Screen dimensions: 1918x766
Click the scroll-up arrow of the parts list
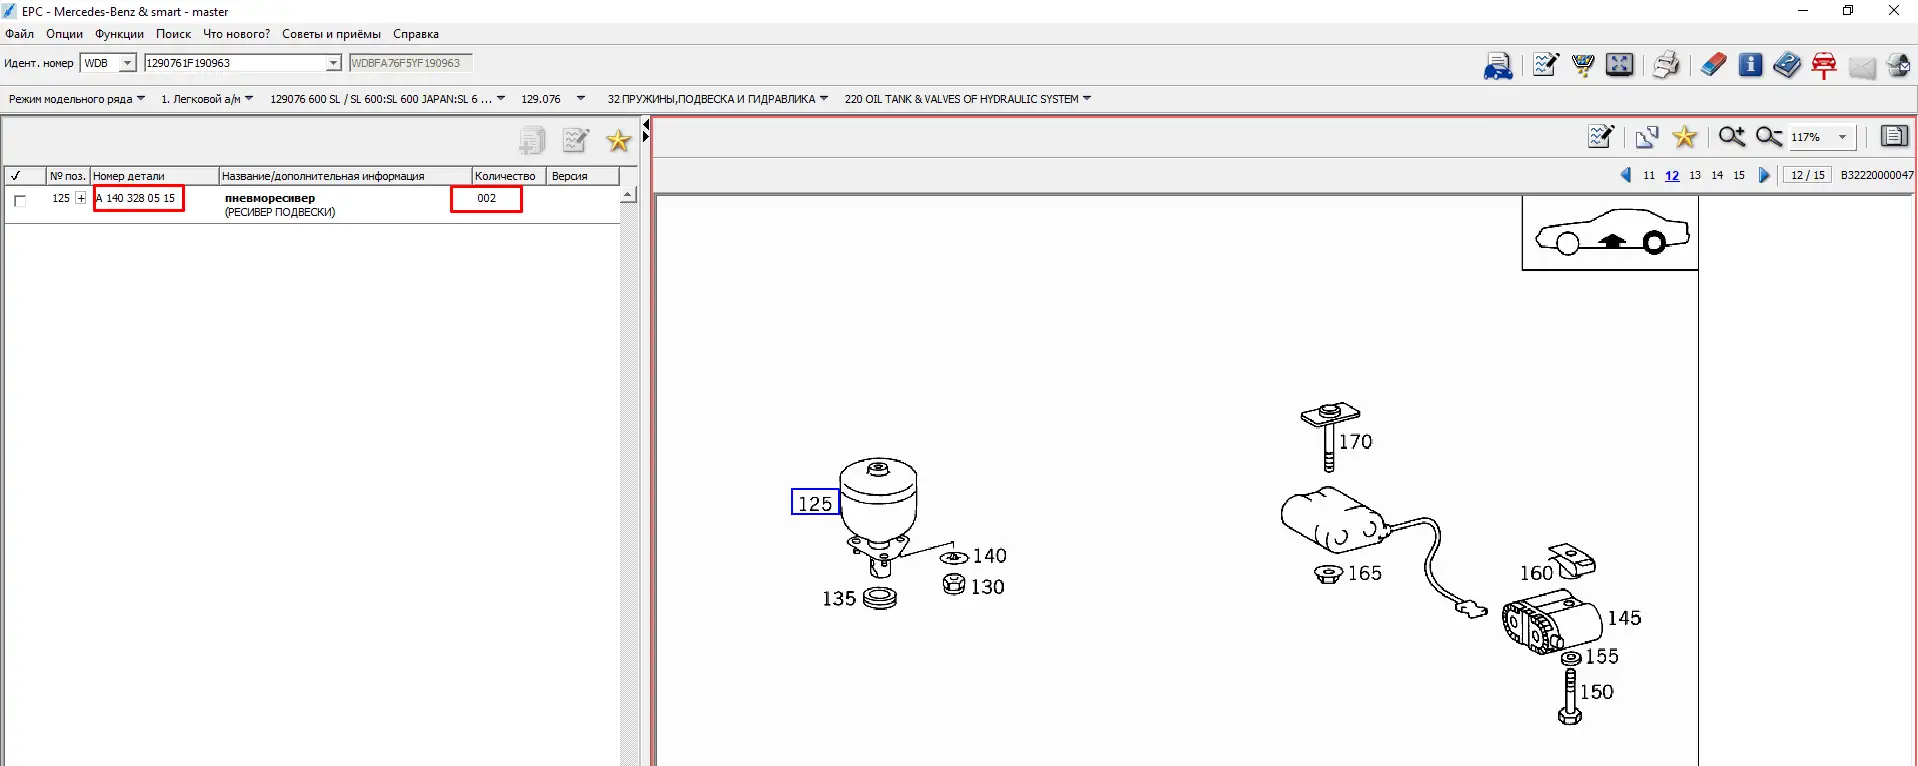point(628,195)
